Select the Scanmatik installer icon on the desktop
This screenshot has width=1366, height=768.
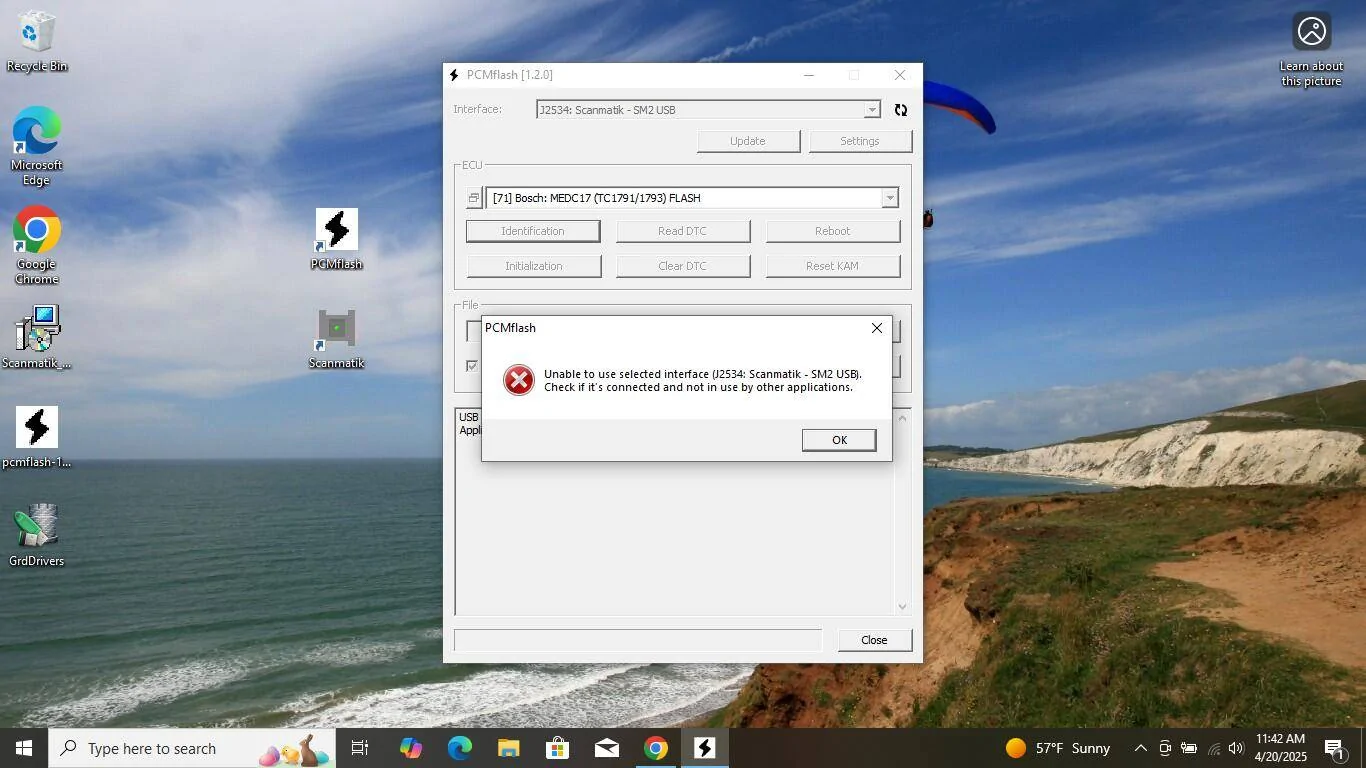(x=37, y=338)
